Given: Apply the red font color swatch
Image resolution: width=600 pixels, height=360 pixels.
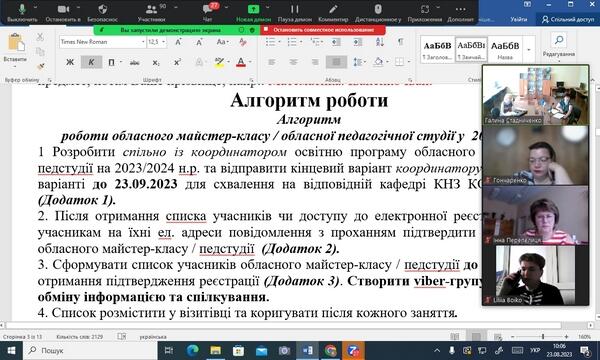Looking at the screenshot, I should (241, 62).
